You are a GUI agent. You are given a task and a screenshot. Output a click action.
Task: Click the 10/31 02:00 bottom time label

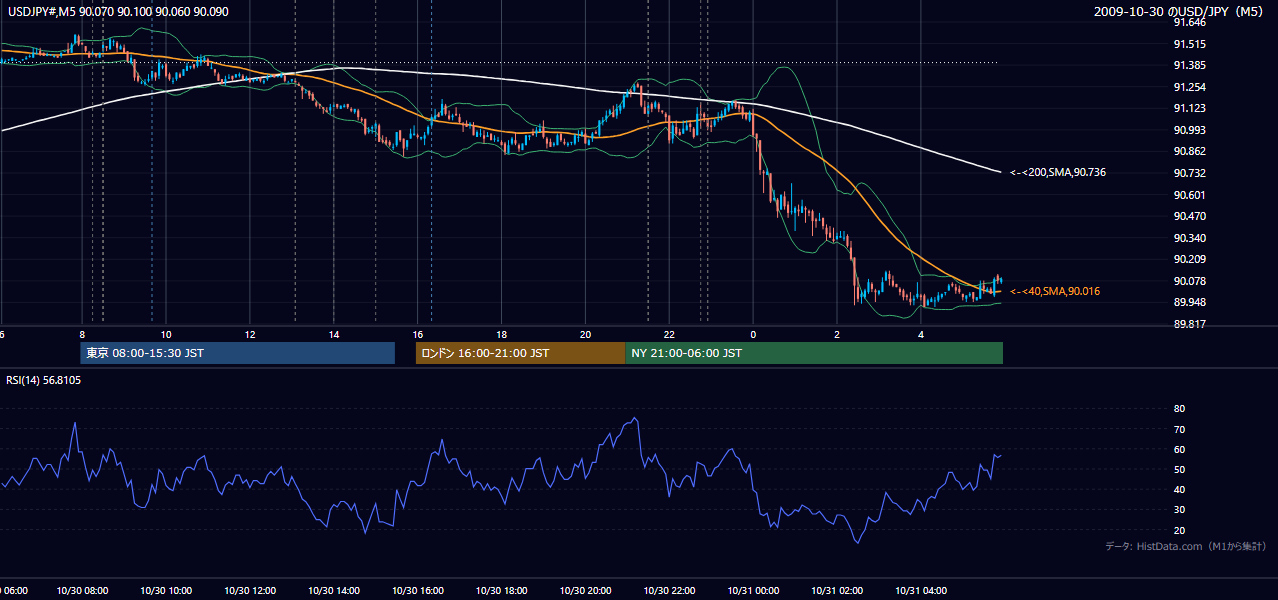click(837, 591)
